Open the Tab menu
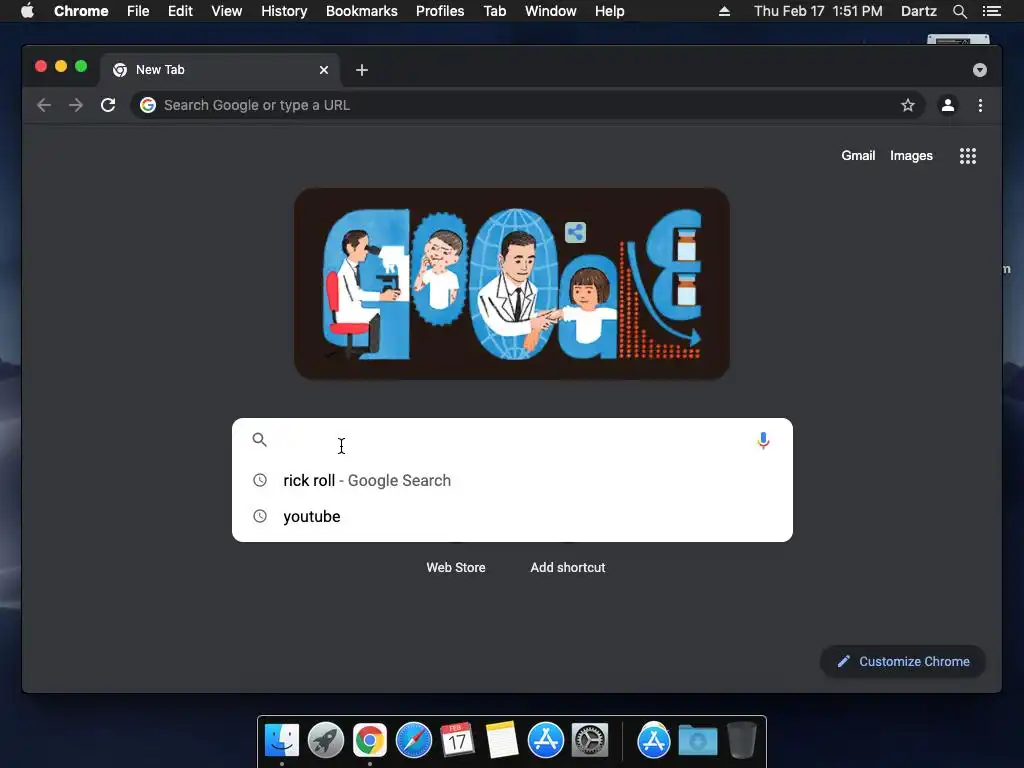This screenshot has height=768, width=1024. (495, 11)
